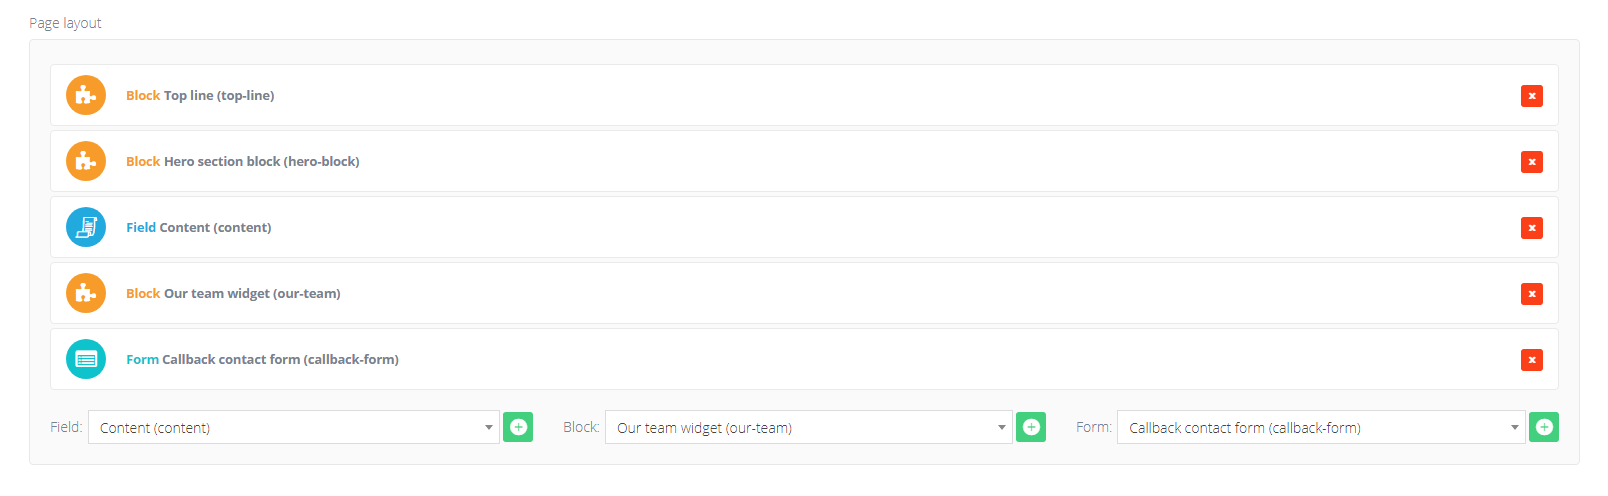The width and height of the screenshot is (1608, 496).
Task: Remove the Our team widget block
Action: (1531, 294)
